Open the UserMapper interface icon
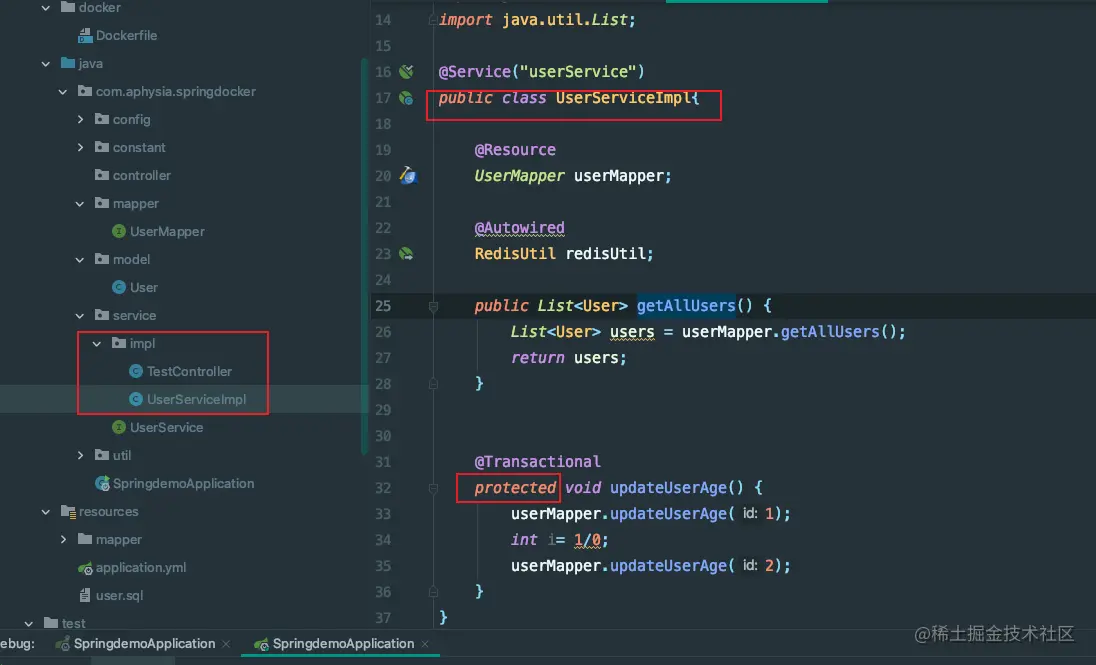This screenshot has width=1096, height=665. [119, 231]
